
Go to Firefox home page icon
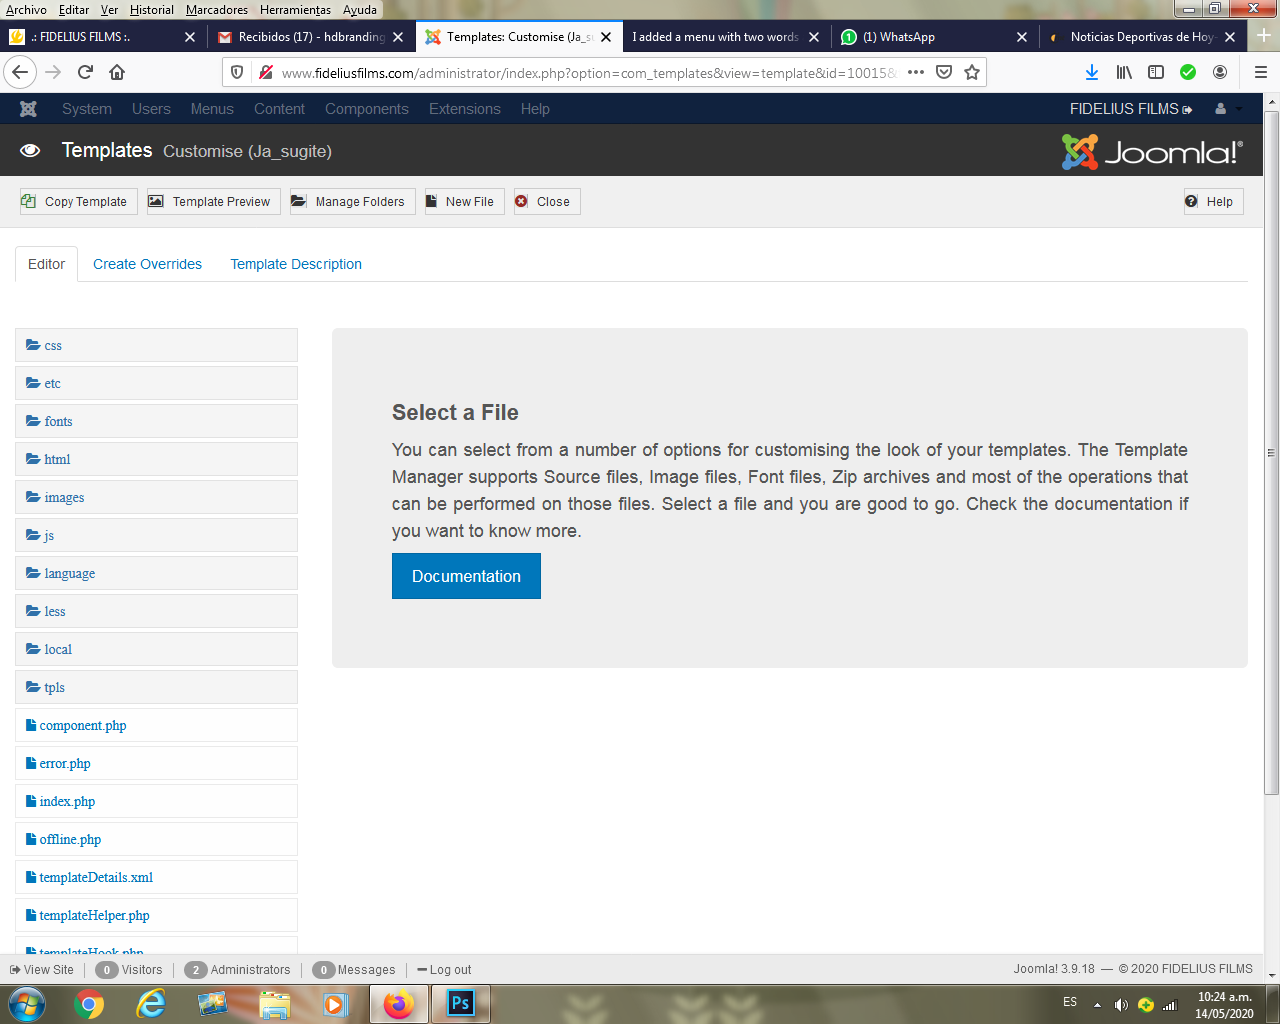point(117,72)
